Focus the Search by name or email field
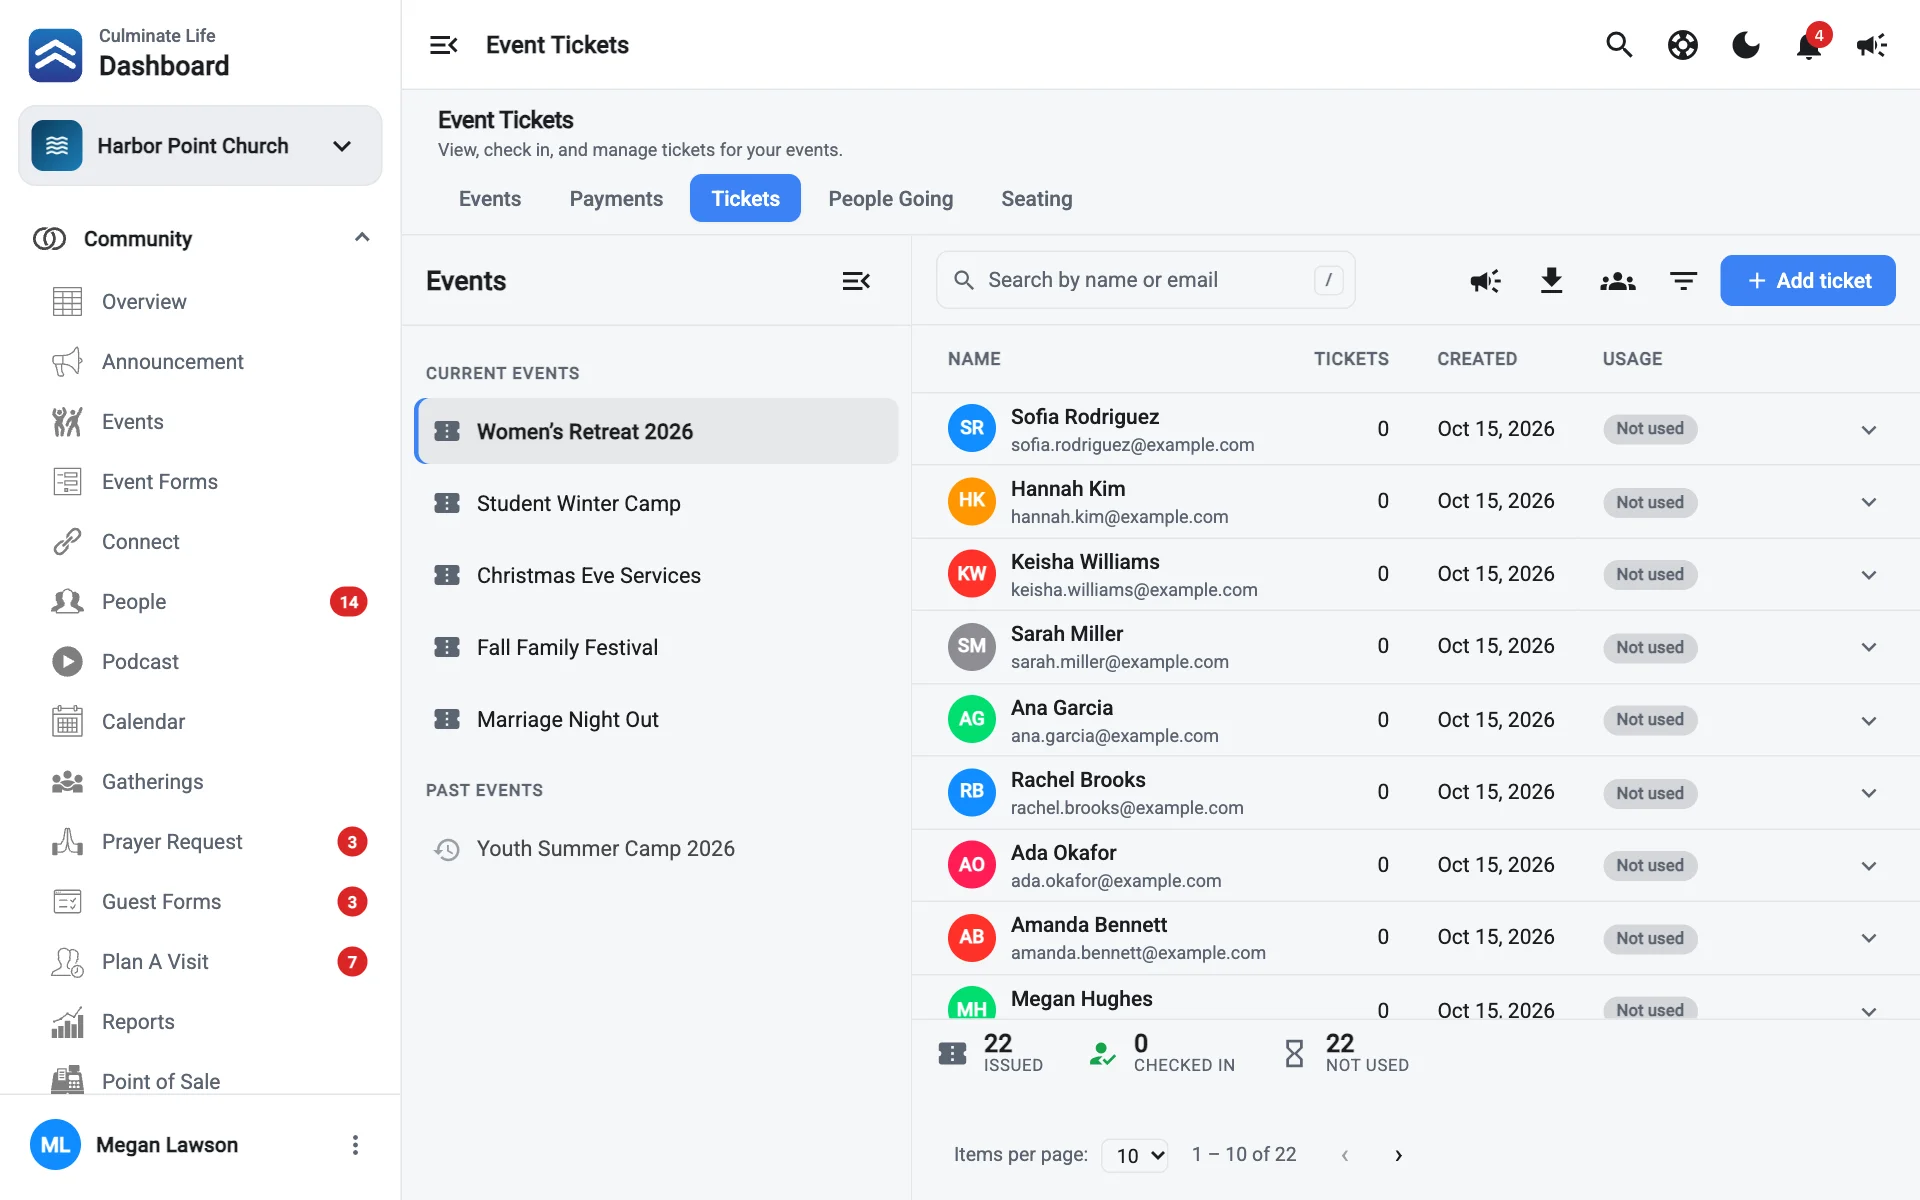This screenshot has width=1920, height=1200. 1145,280
